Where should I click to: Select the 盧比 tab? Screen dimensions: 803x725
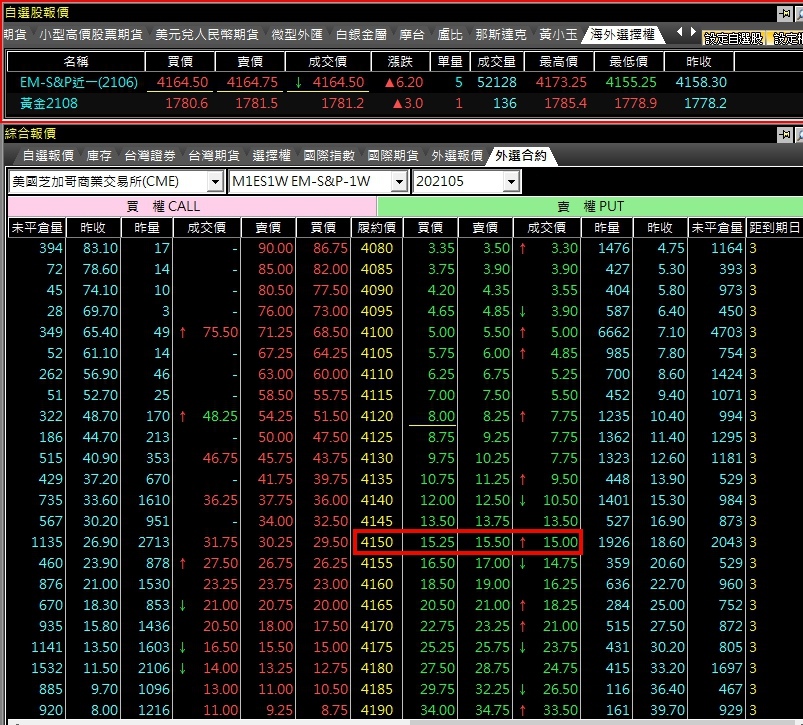click(x=450, y=34)
